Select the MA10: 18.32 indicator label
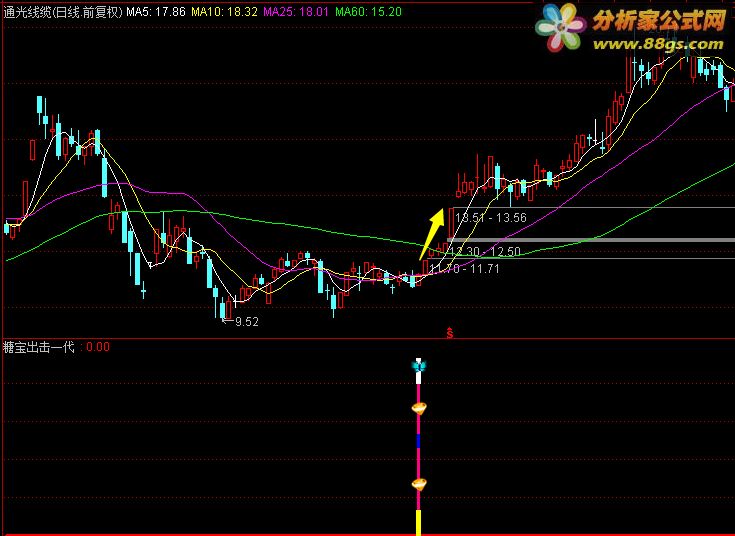 tap(224, 12)
